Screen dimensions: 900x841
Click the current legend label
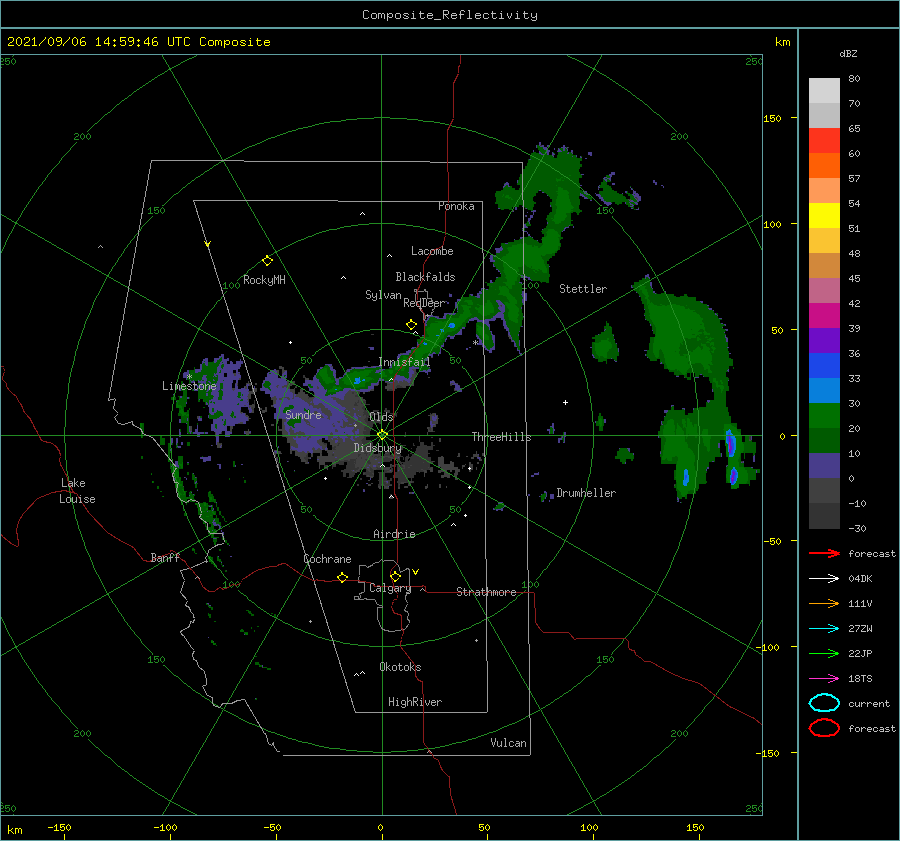(x=869, y=703)
